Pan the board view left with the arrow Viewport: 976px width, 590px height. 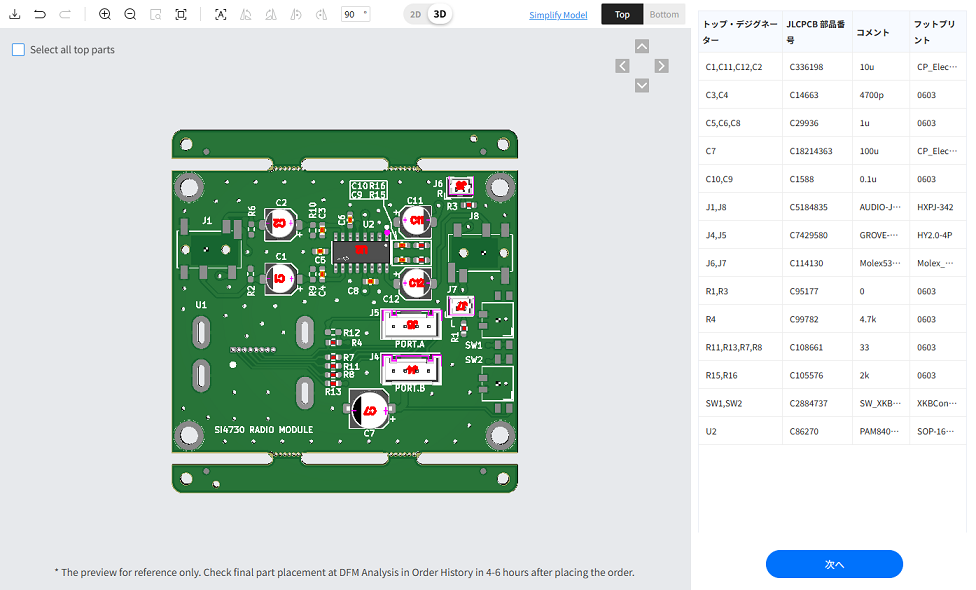[622, 66]
